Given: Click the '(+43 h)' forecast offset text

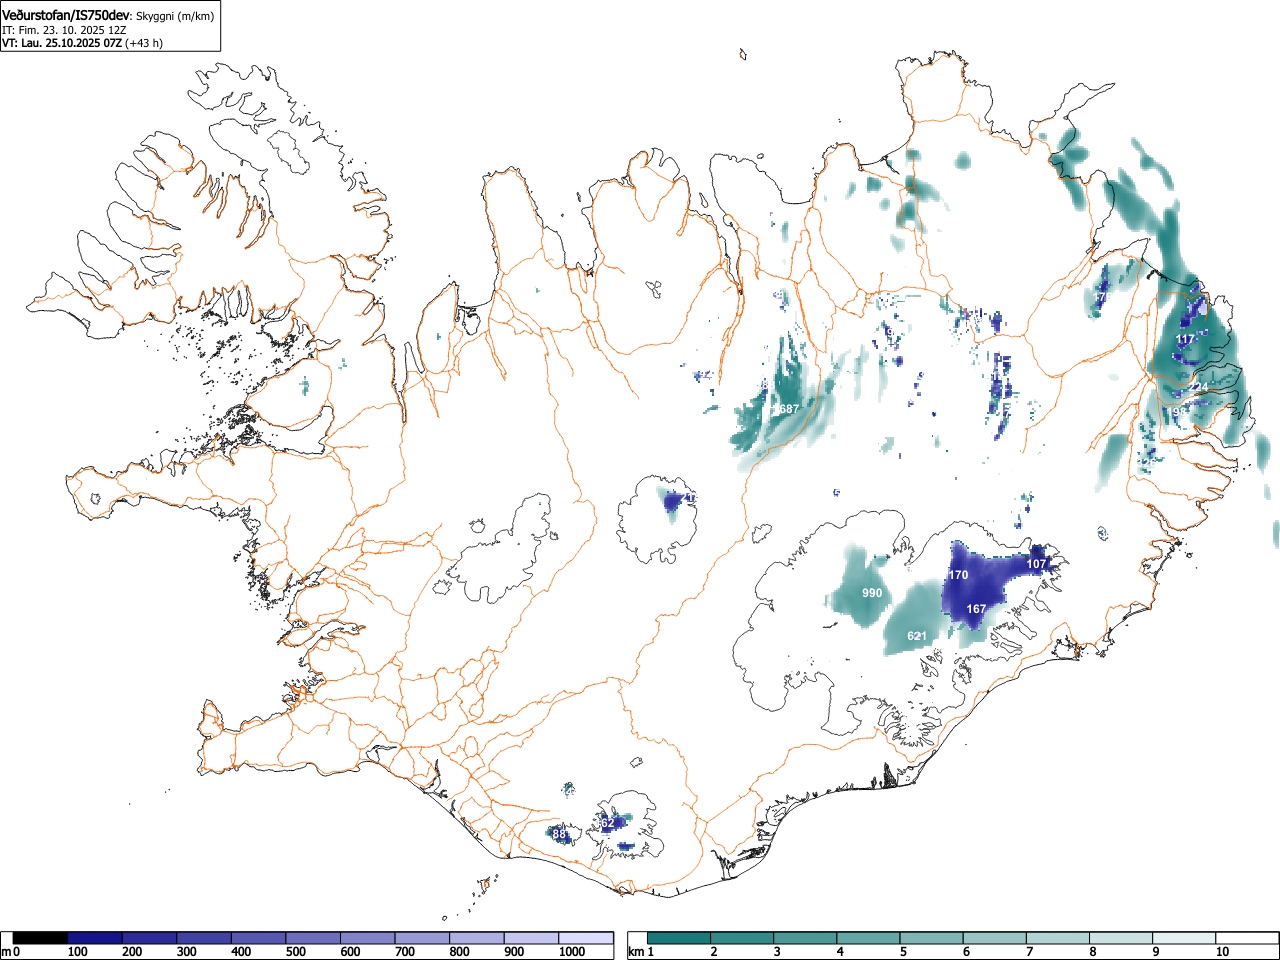Looking at the screenshot, I should coord(145,43).
